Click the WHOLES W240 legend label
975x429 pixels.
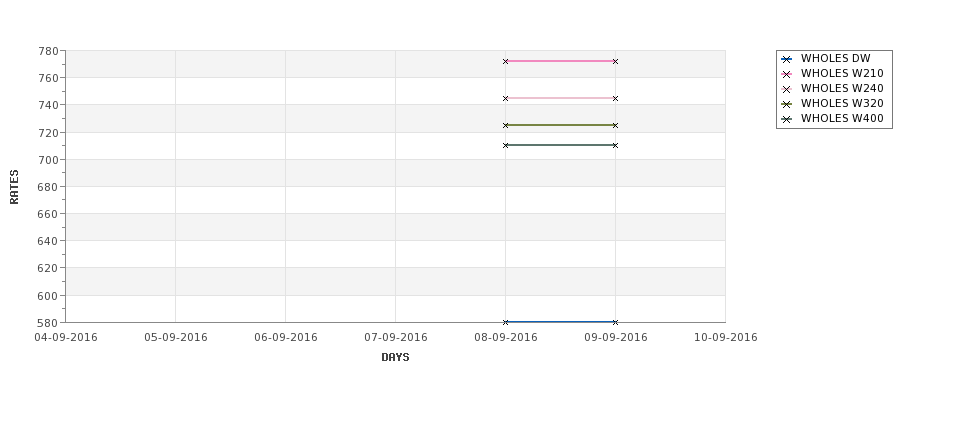tap(842, 88)
